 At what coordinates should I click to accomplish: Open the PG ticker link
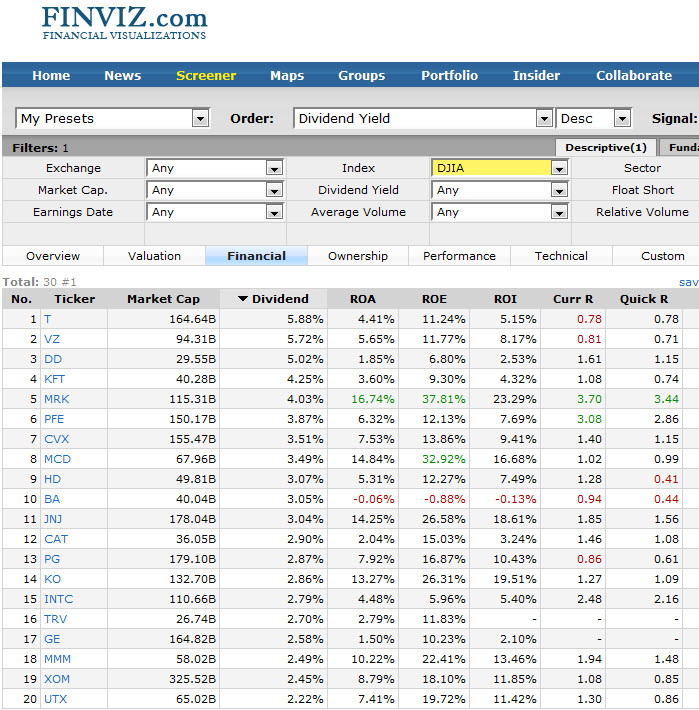[52, 559]
